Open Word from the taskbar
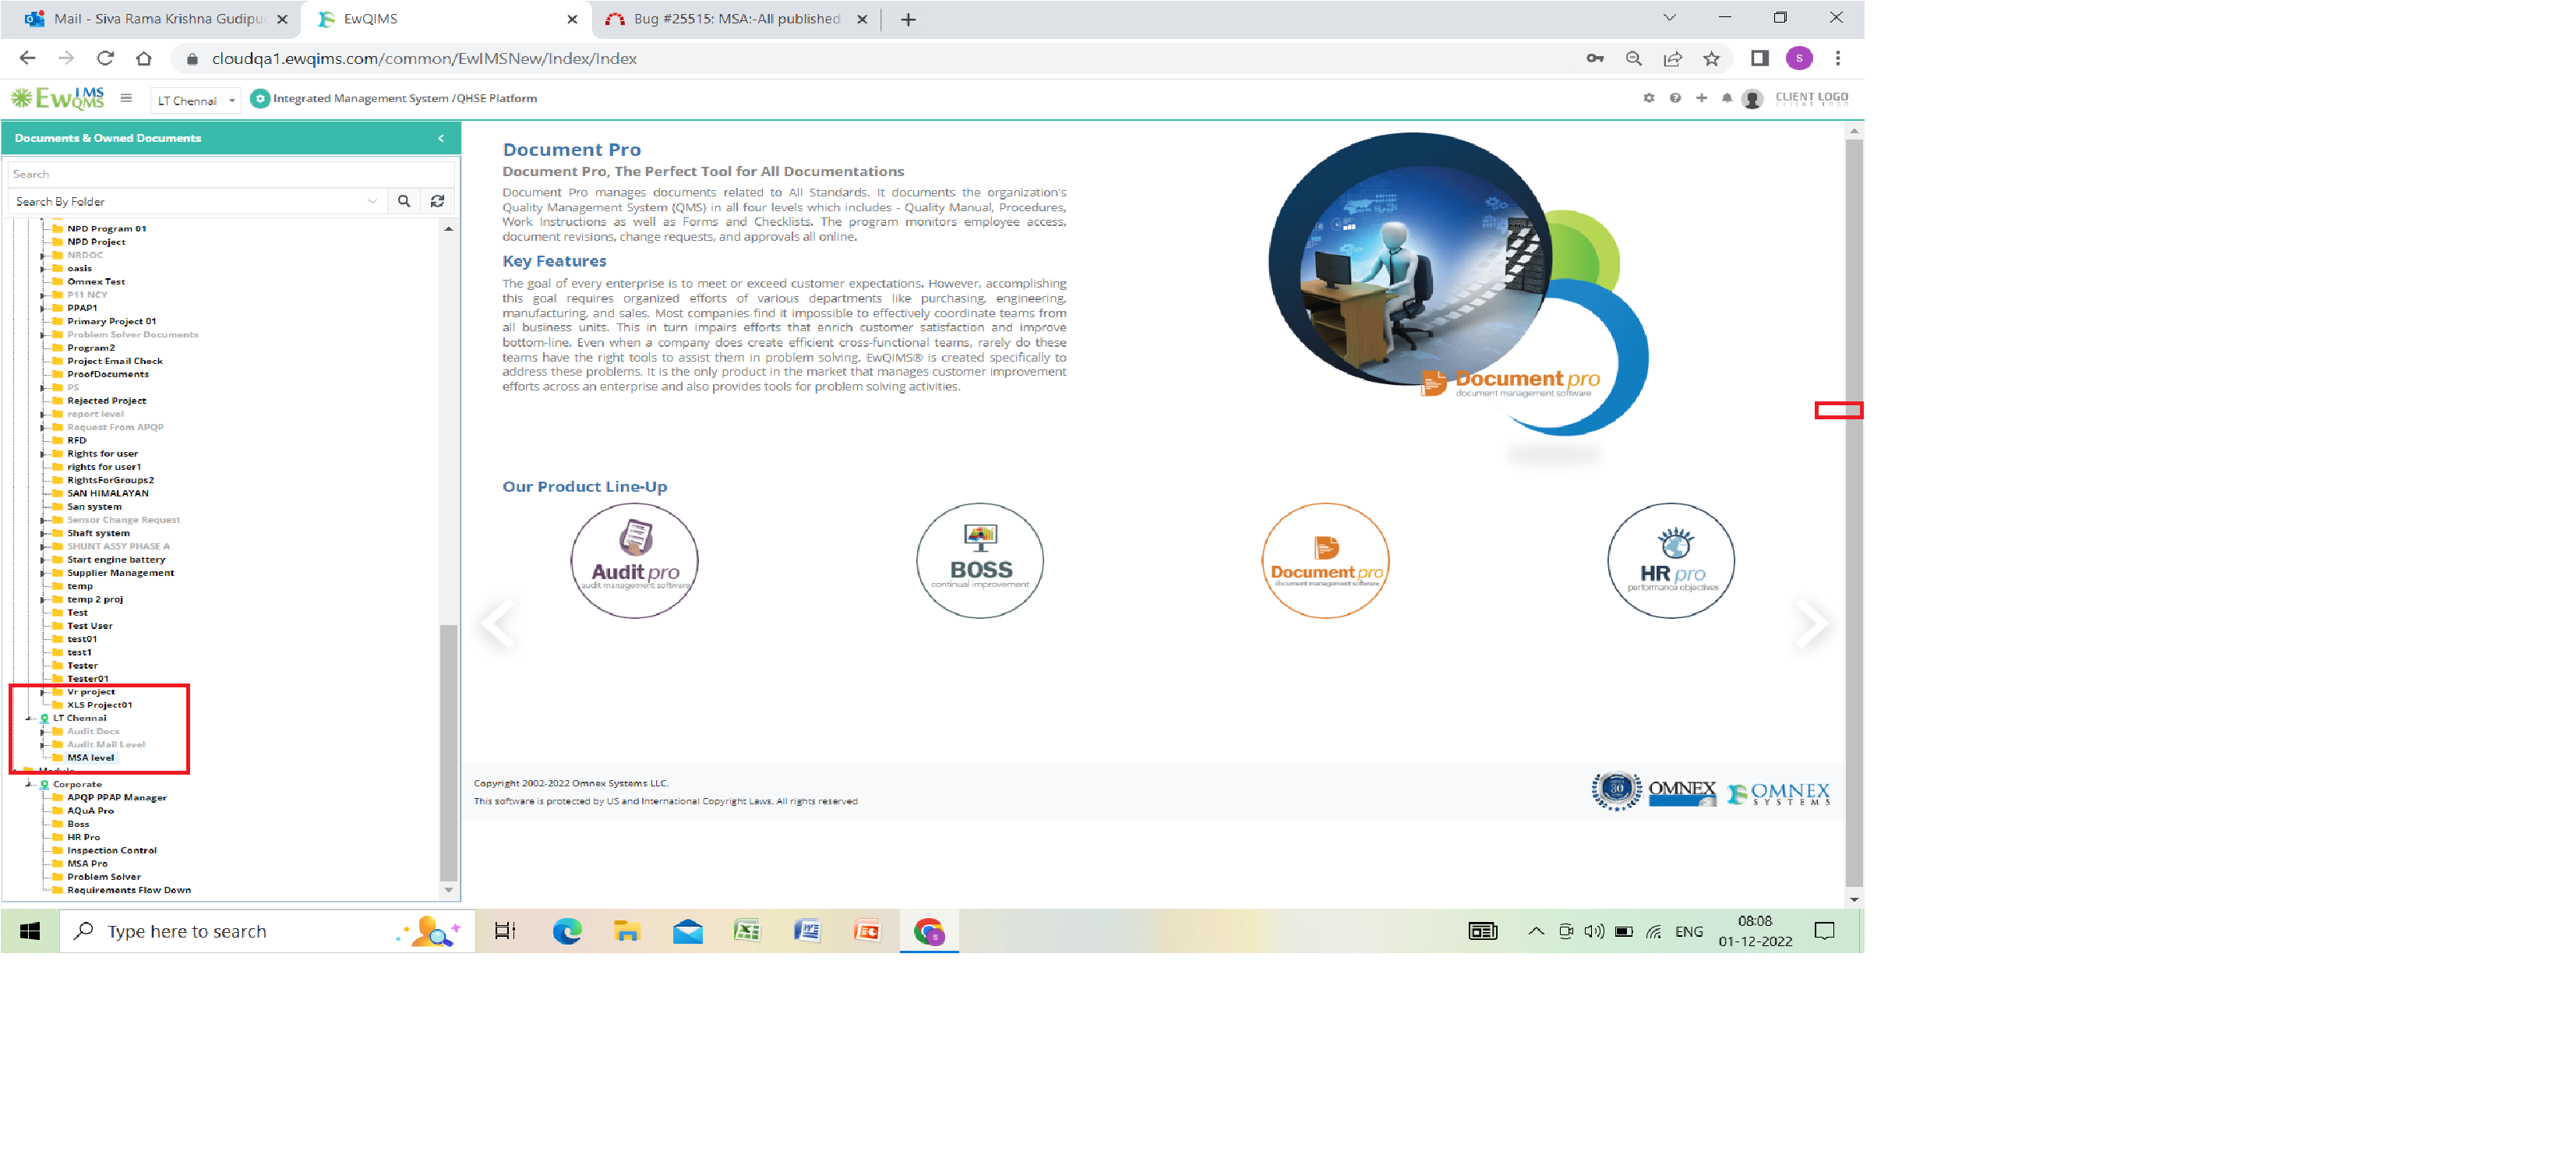 click(x=807, y=931)
